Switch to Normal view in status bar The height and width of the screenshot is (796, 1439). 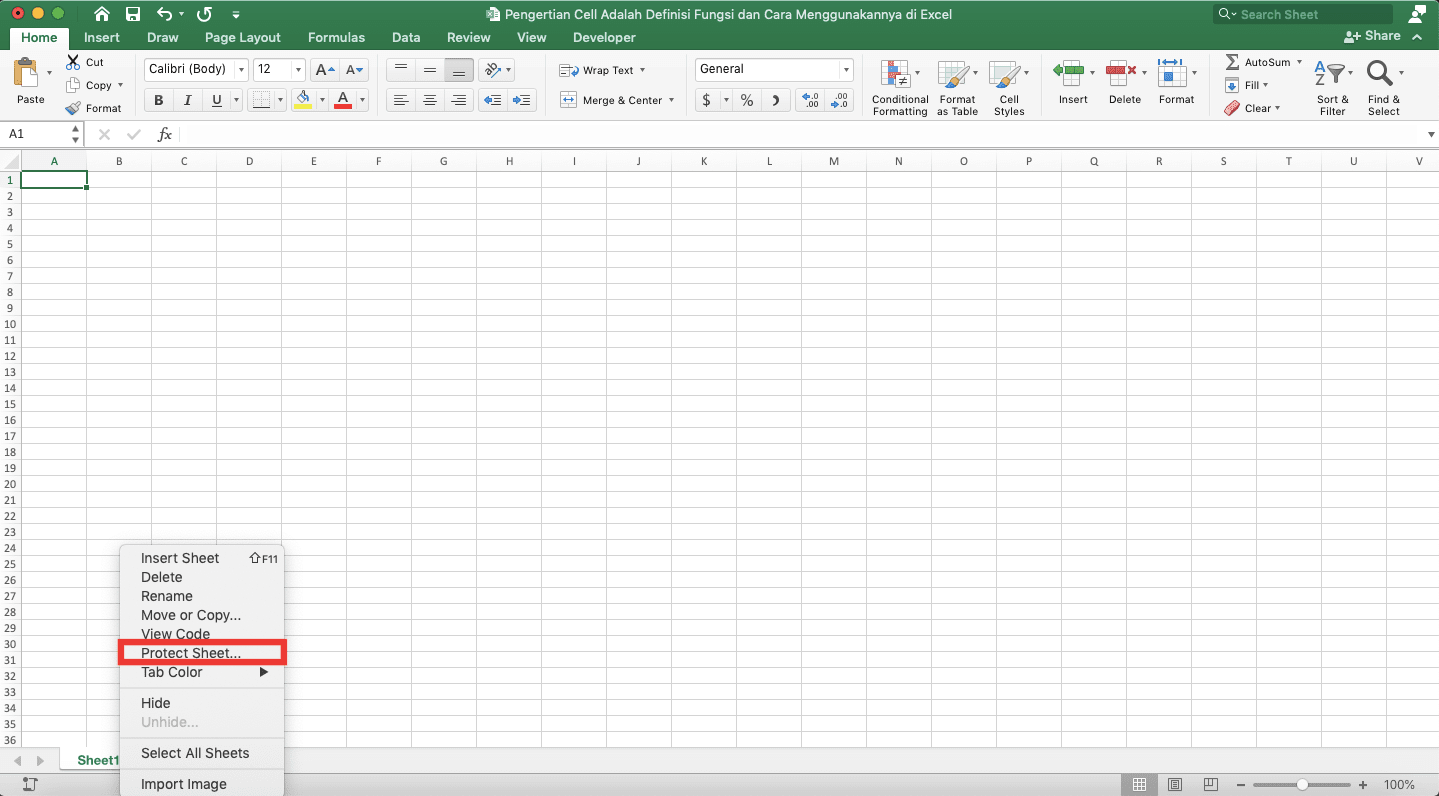(1139, 785)
